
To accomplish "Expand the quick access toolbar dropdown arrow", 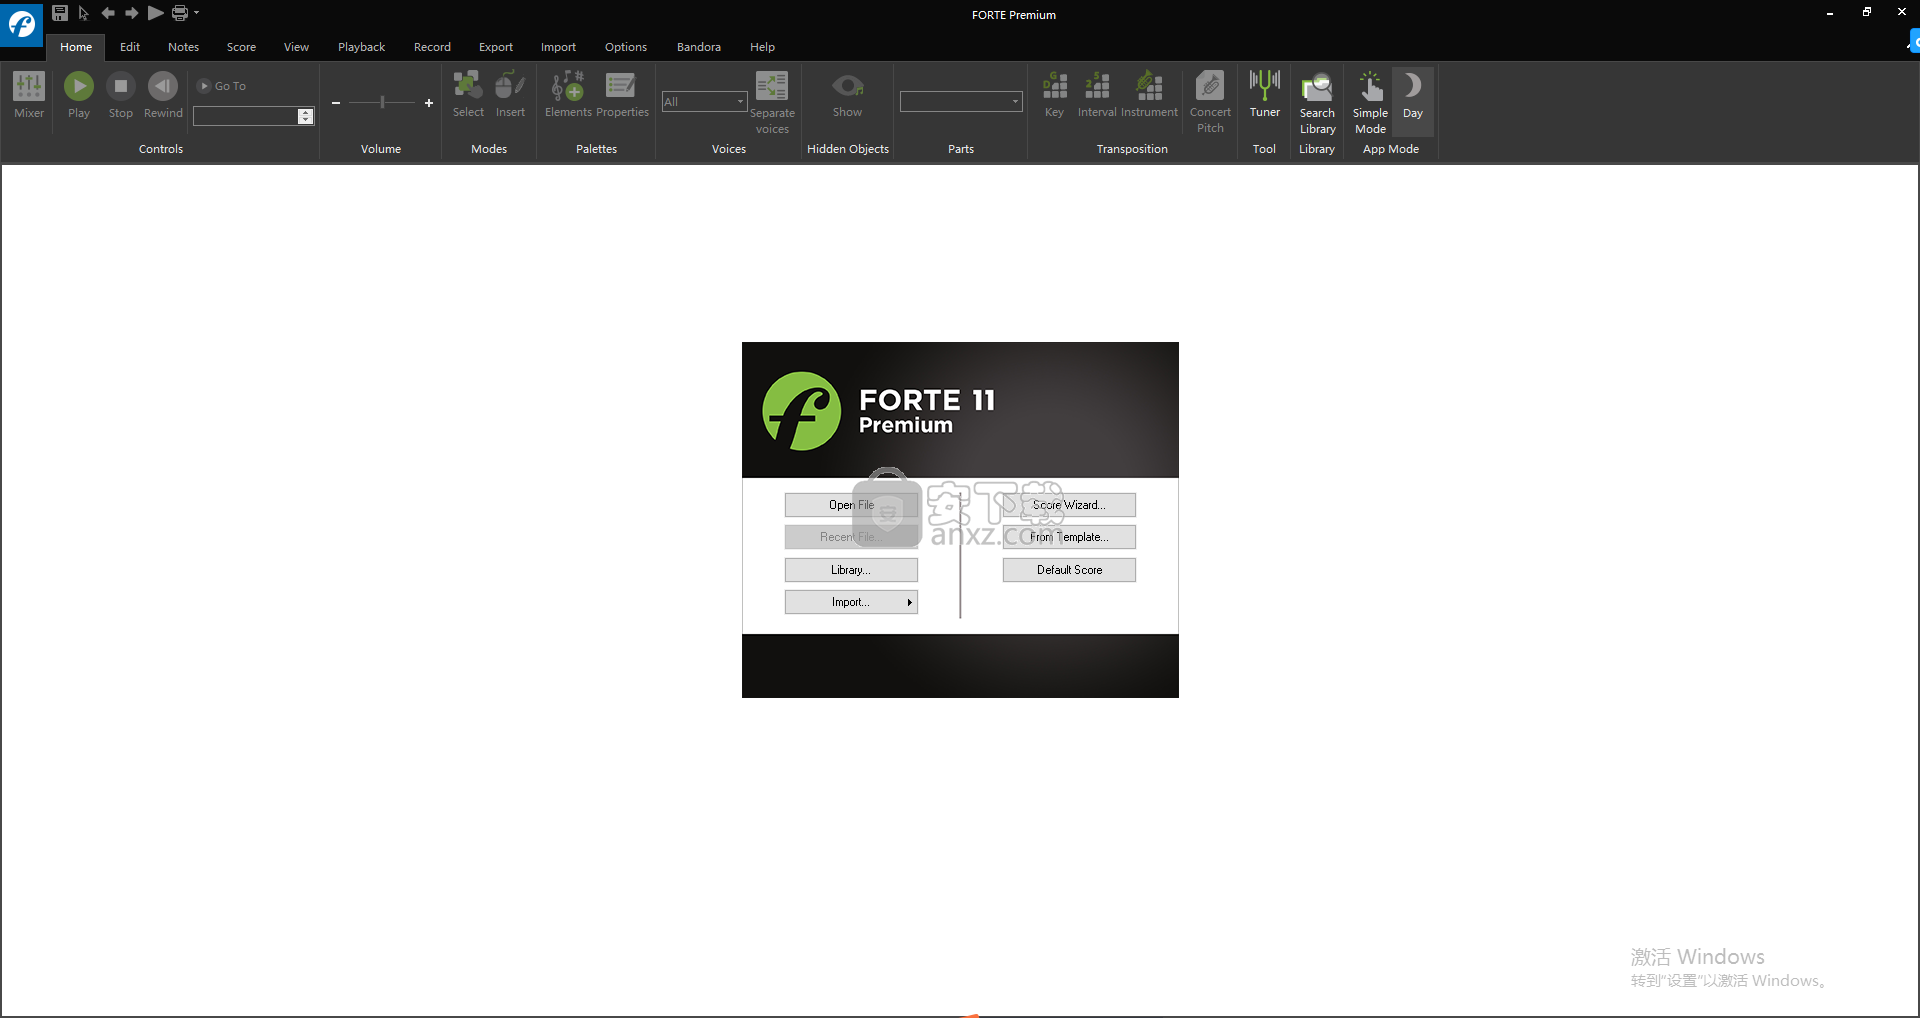I will click(x=197, y=13).
